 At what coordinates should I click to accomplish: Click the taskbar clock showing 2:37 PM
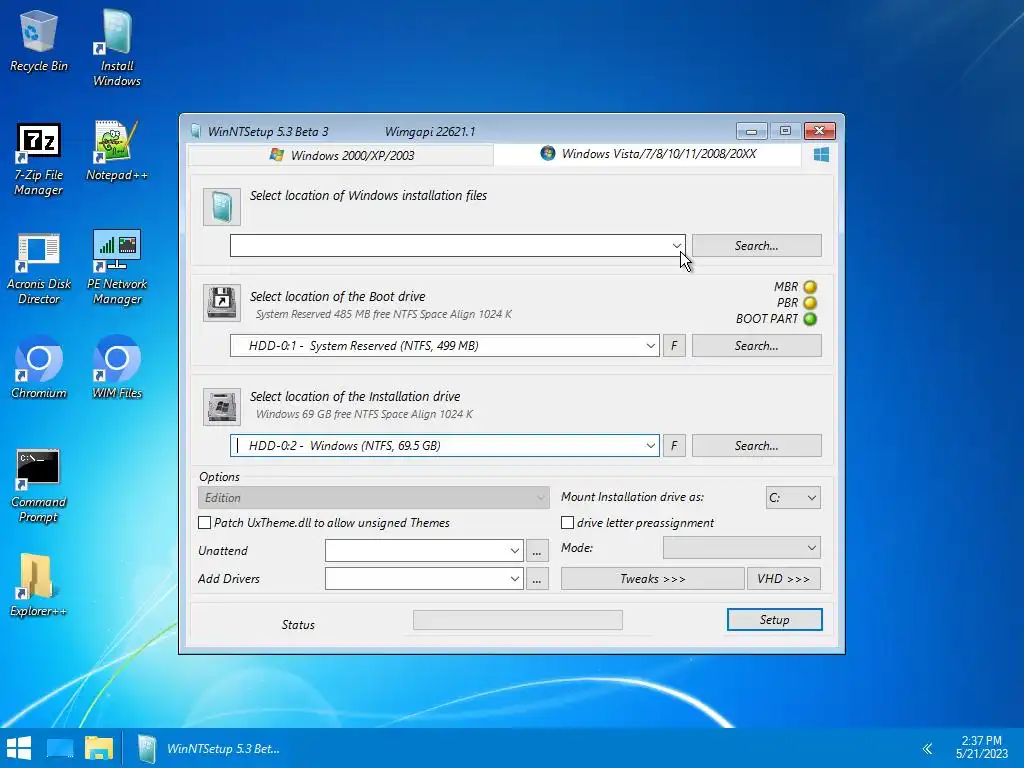982,747
